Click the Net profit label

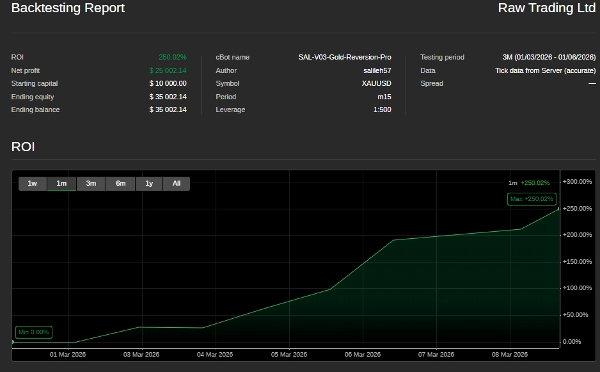[x=26, y=70]
